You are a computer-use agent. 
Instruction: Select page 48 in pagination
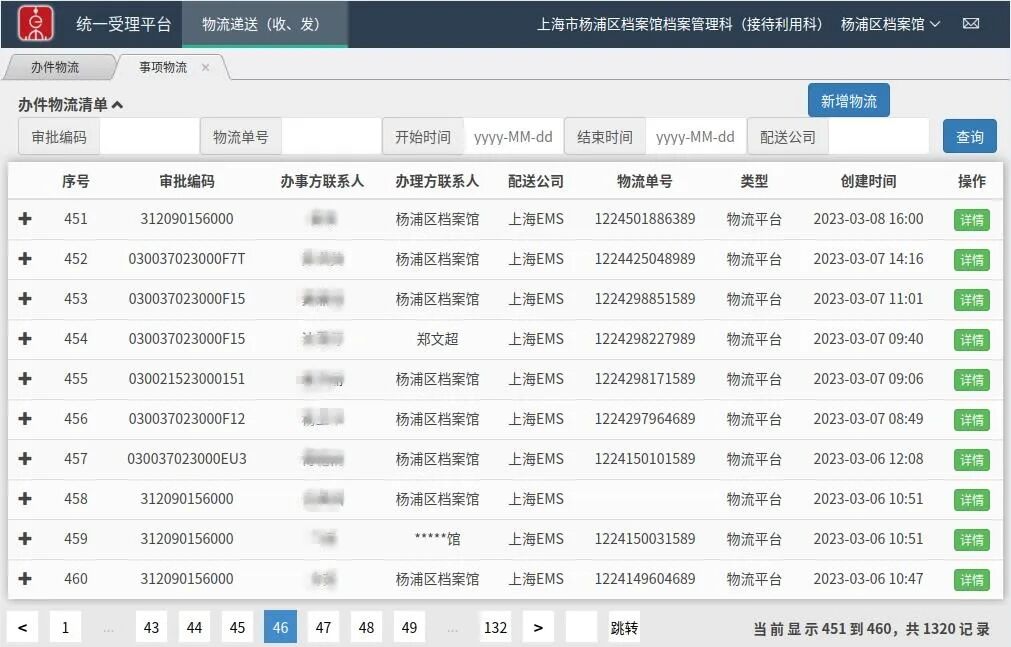(x=366, y=627)
